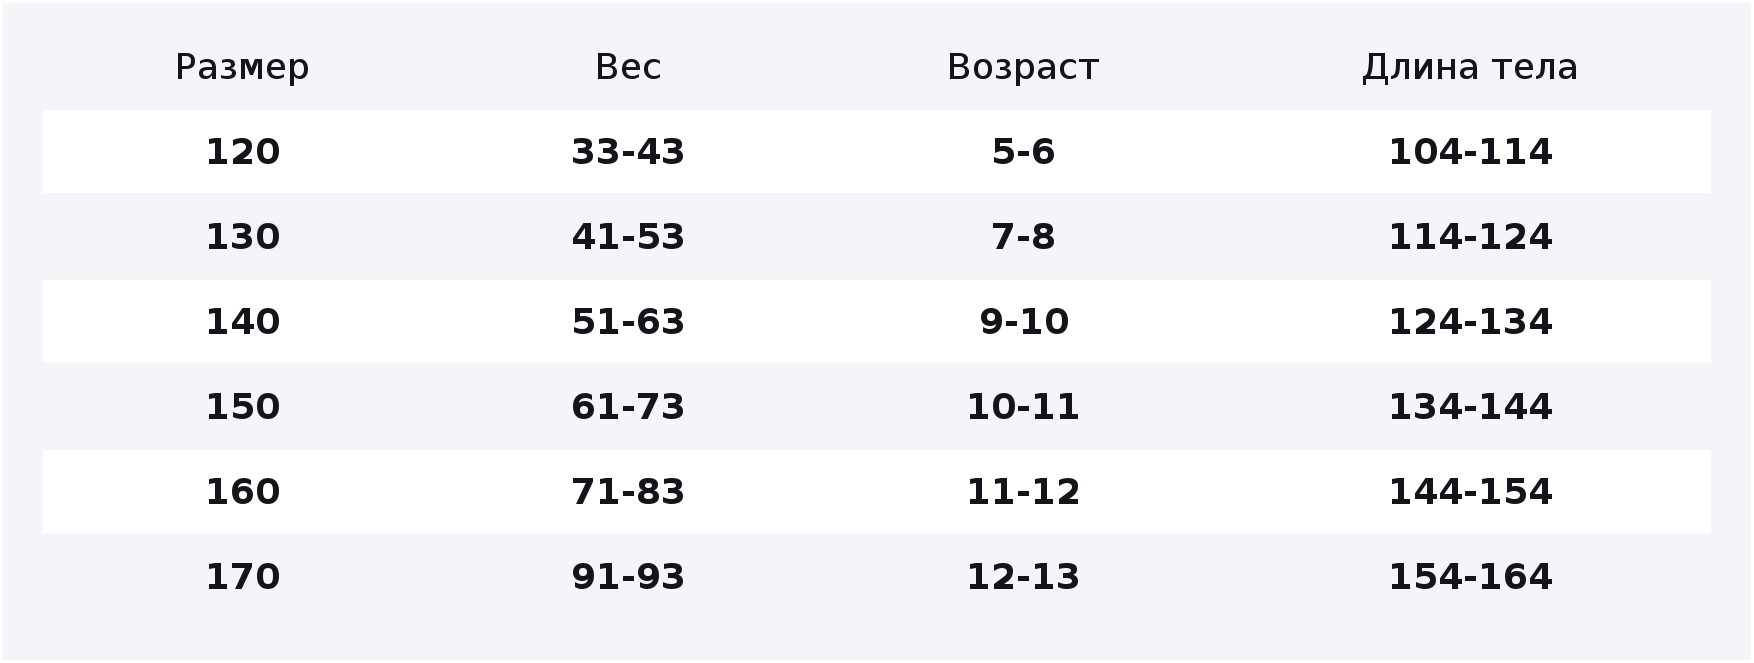Click weight value 51-63
The width and height of the screenshot is (1754, 663).
pos(628,322)
